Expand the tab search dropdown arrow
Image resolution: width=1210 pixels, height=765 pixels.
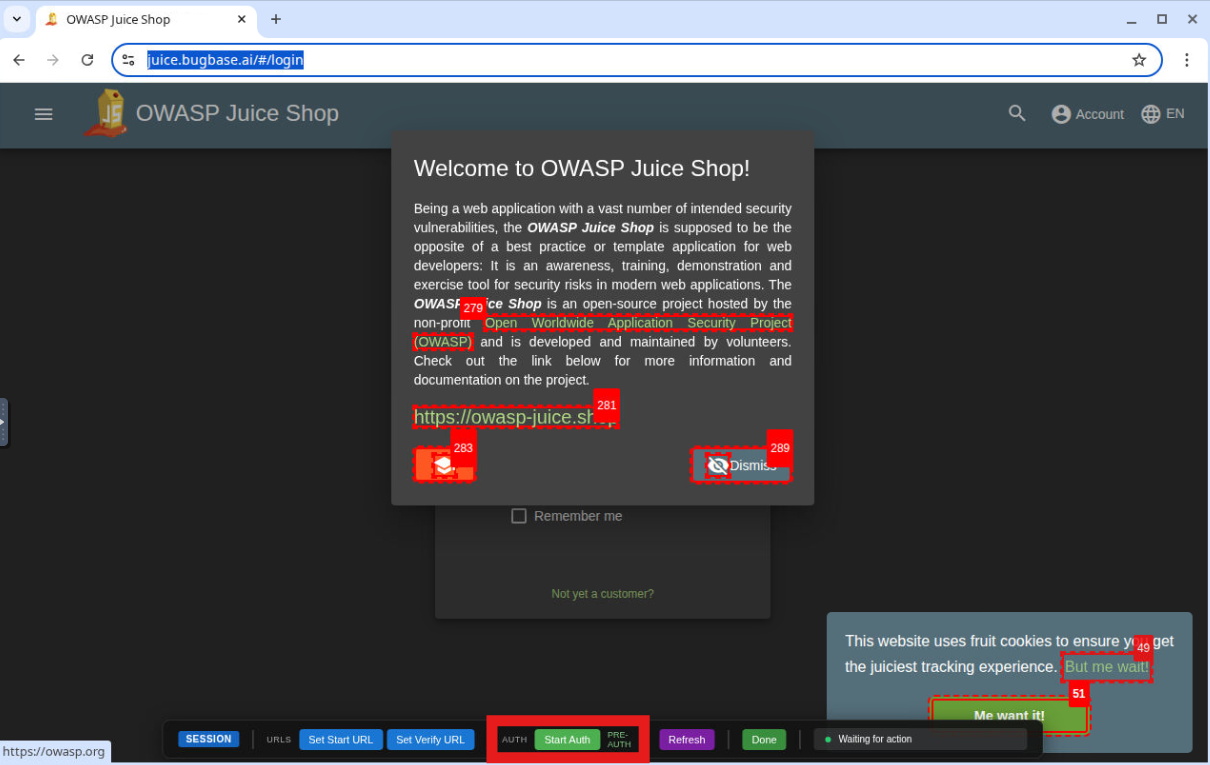(x=16, y=19)
